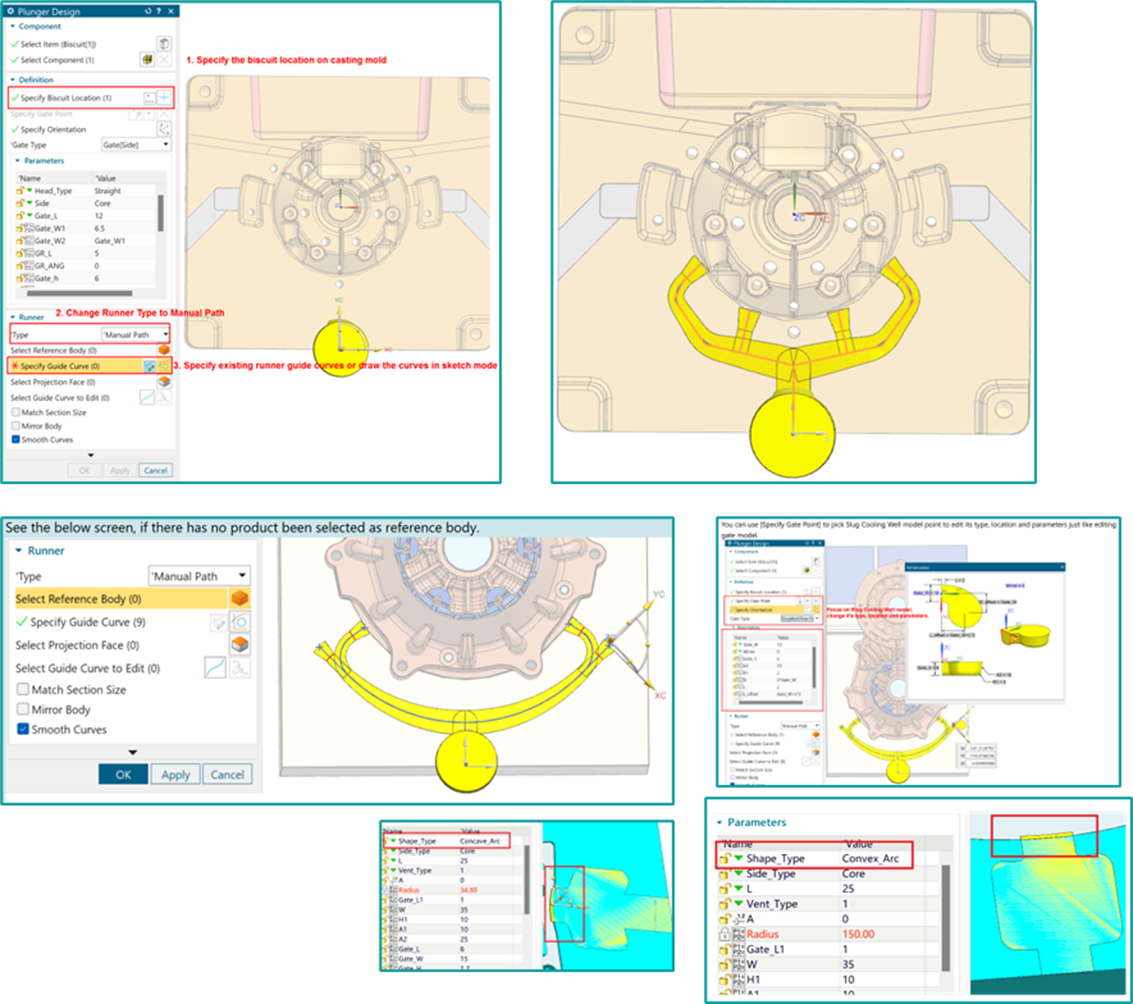This screenshot has height=1004, width=1133.
Task: Open the red-outlined Runner Type Manual Path dropdown
Action: click(x=136, y=334)
